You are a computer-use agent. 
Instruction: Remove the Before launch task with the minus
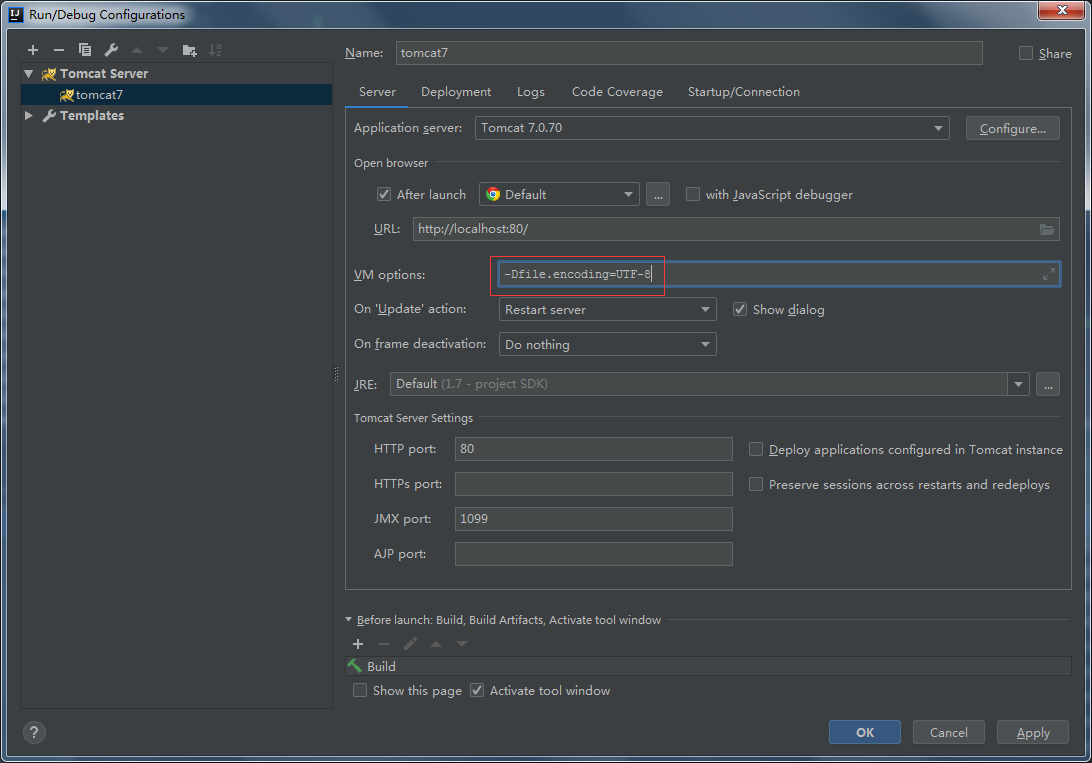(384, 644)
